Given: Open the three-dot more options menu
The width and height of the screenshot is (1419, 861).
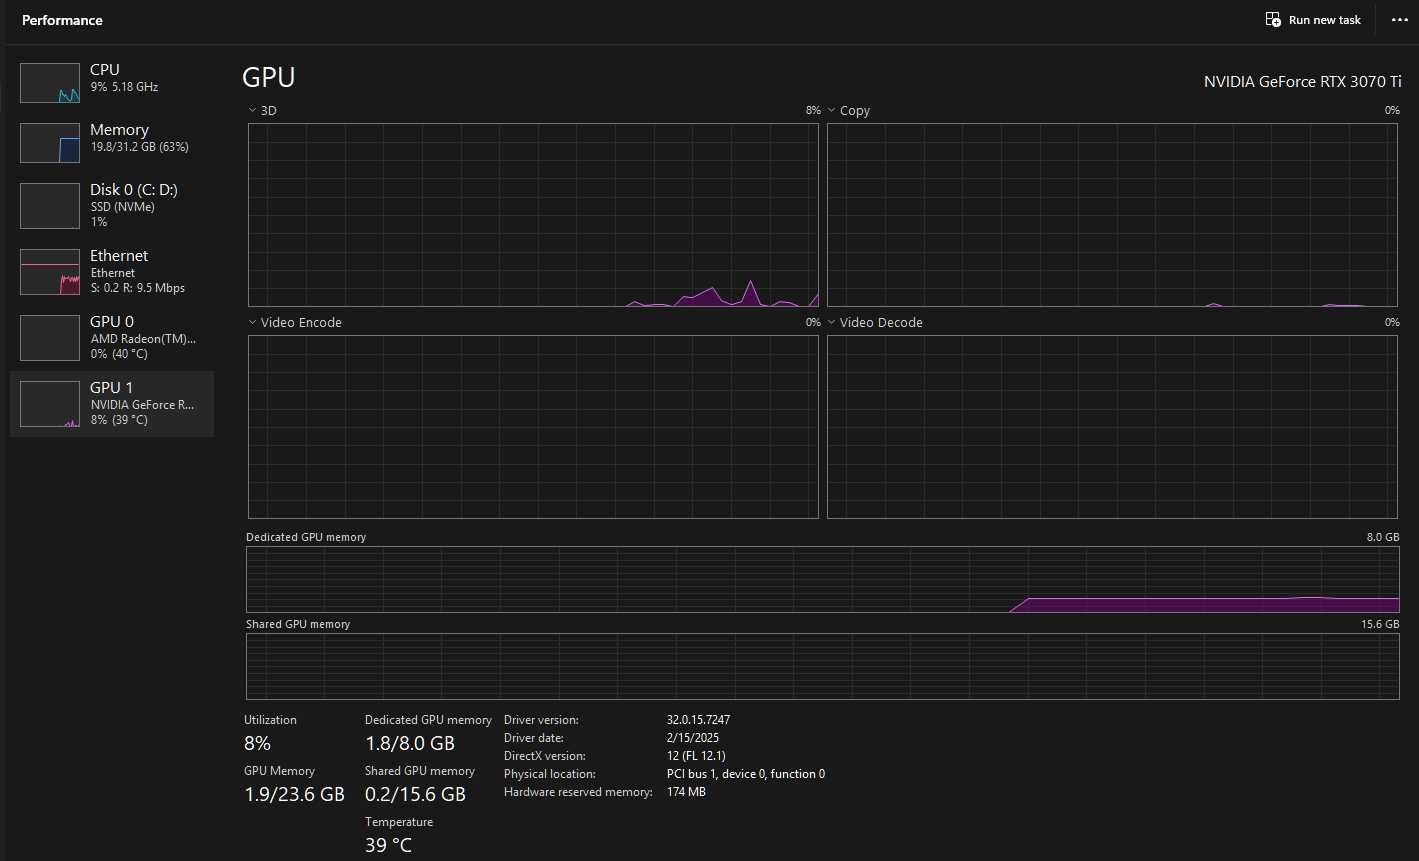Looking at the screenshot, I should [1399, 20].
